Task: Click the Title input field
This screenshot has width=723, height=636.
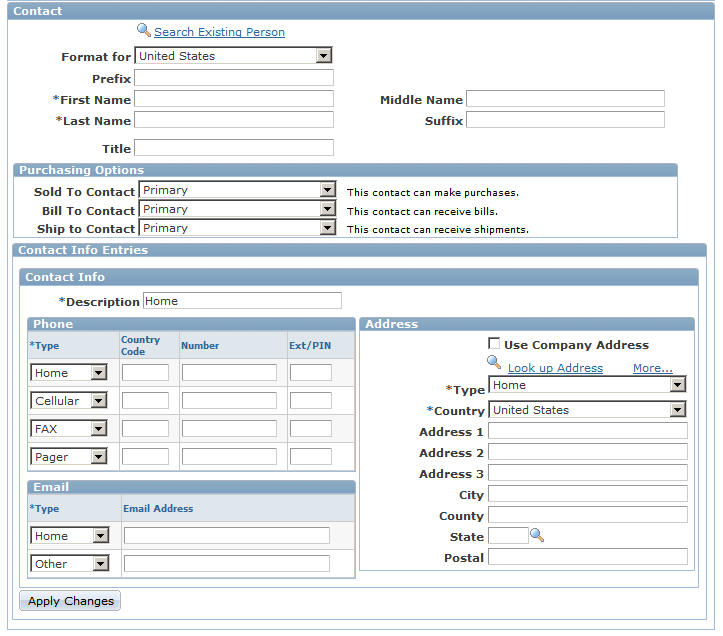Action: 234,148
